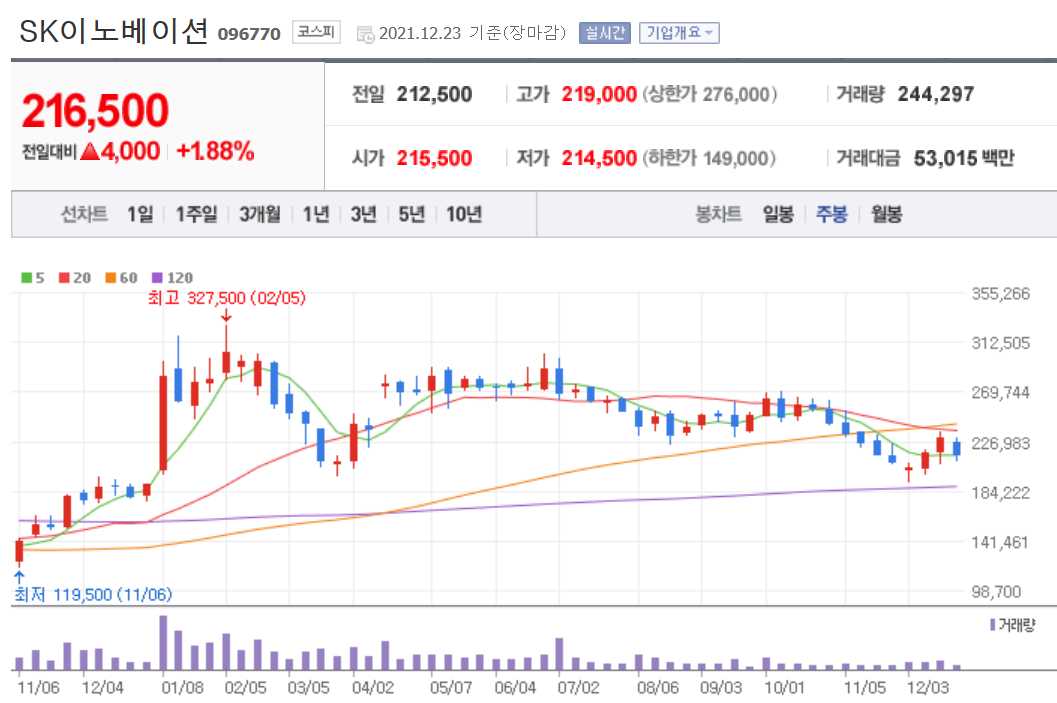
Task: Click the 최저 119,500 low price marker
Action: [95, 593]
